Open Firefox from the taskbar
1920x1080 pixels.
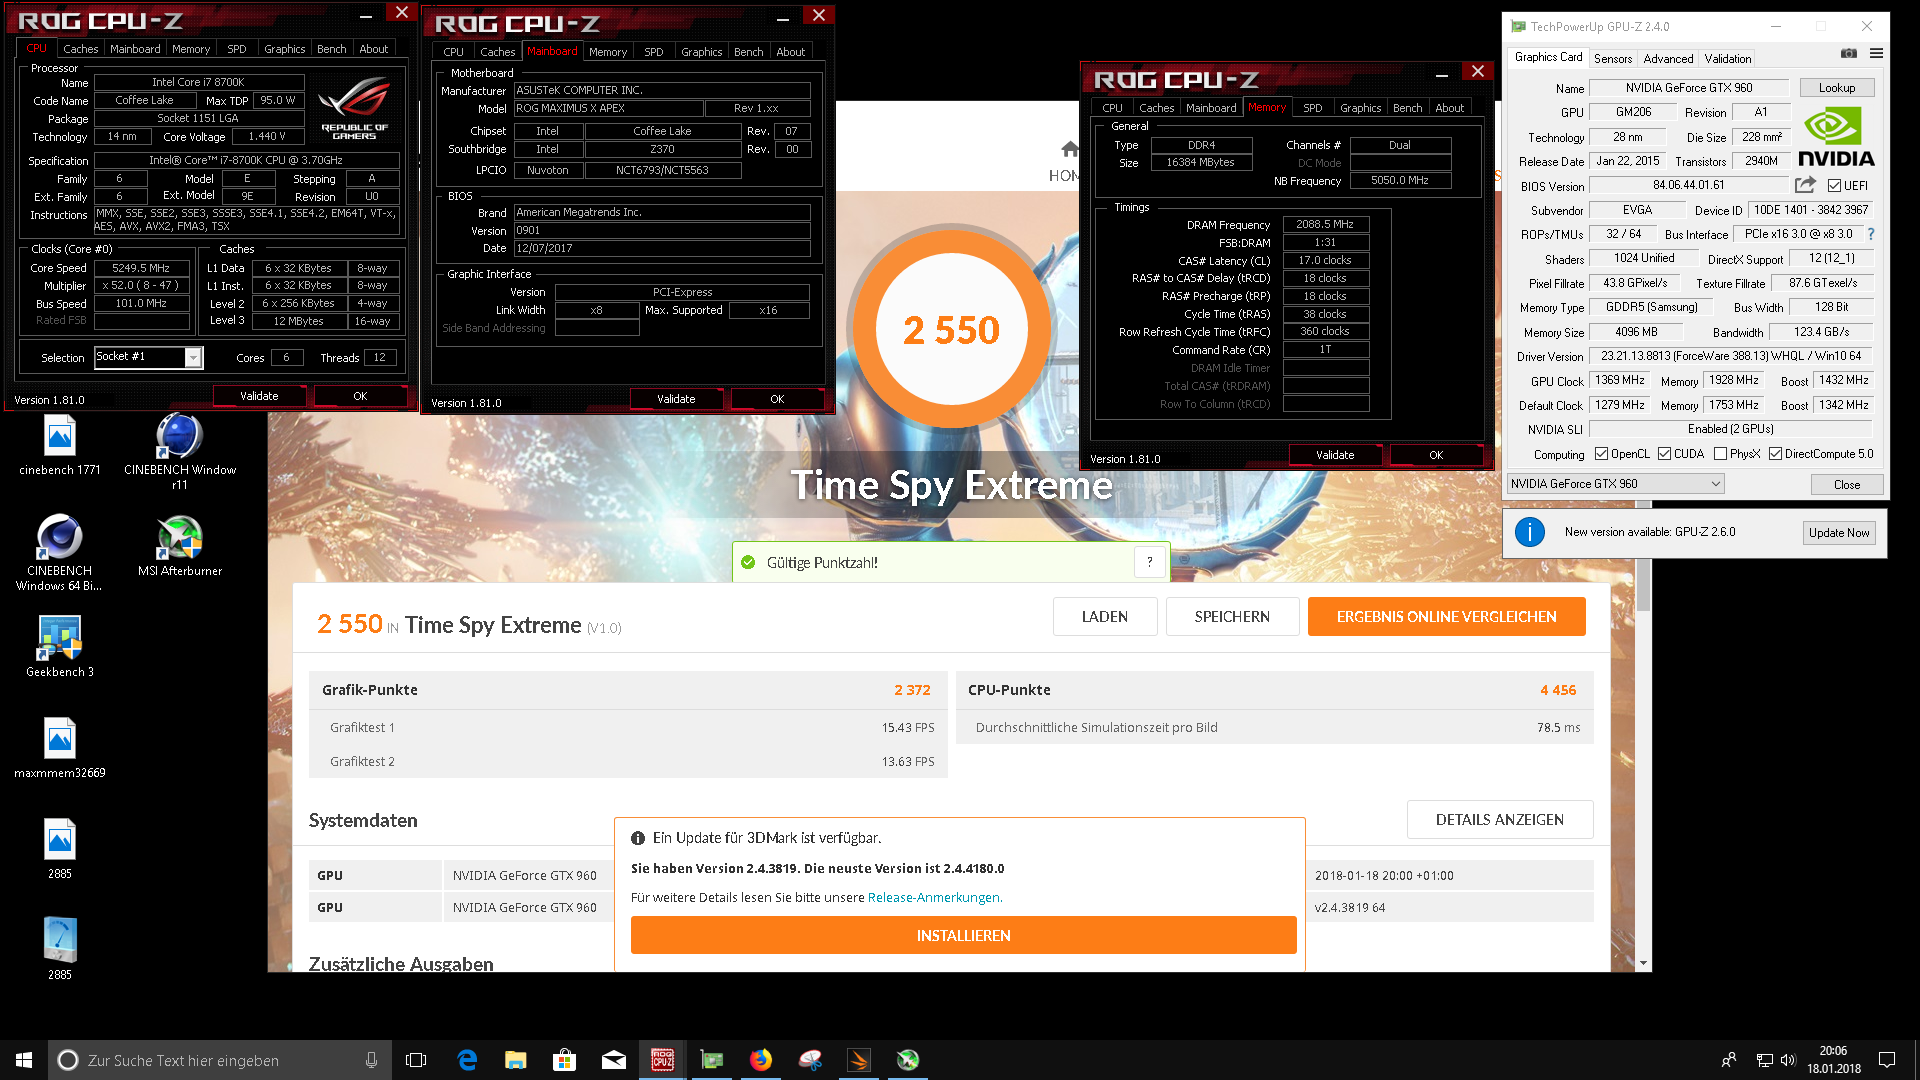coord(761,1060)
